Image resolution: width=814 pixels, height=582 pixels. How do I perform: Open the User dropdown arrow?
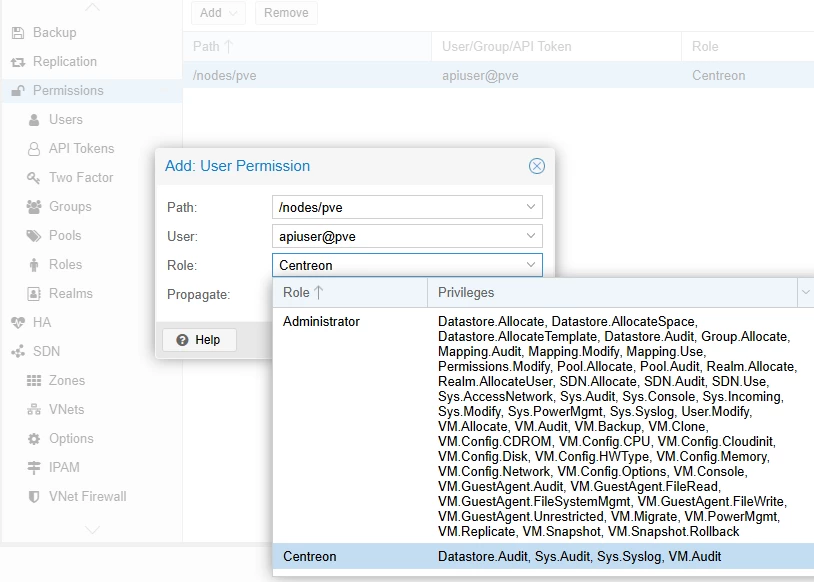coord(531,236)
